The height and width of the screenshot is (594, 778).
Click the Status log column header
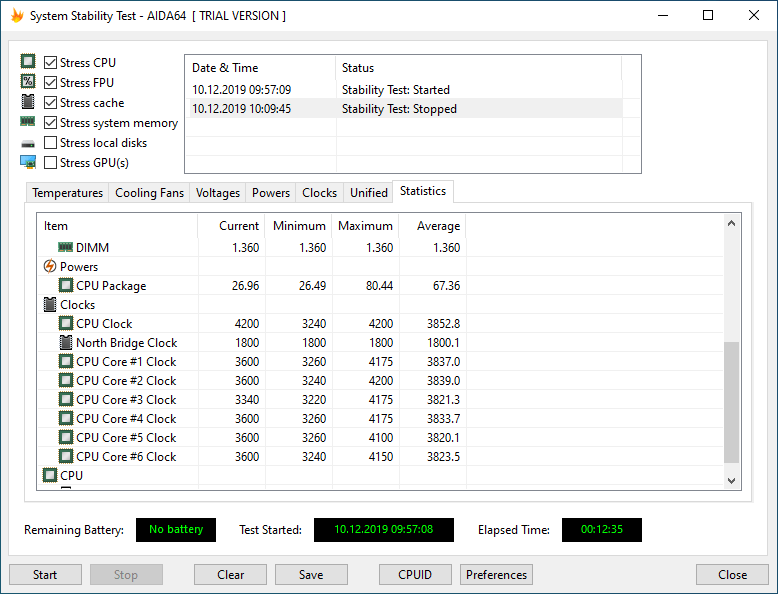pyautogui.click(x=478, y=67)
